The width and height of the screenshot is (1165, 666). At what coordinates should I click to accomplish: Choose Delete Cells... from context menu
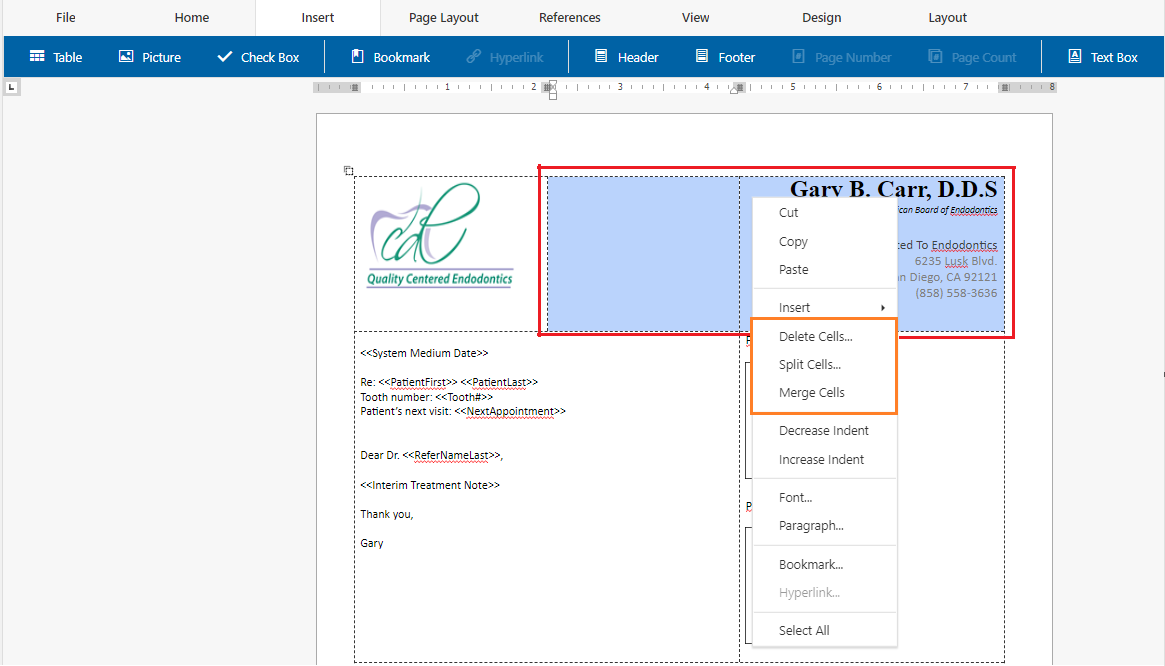click(x=815, y=337)
